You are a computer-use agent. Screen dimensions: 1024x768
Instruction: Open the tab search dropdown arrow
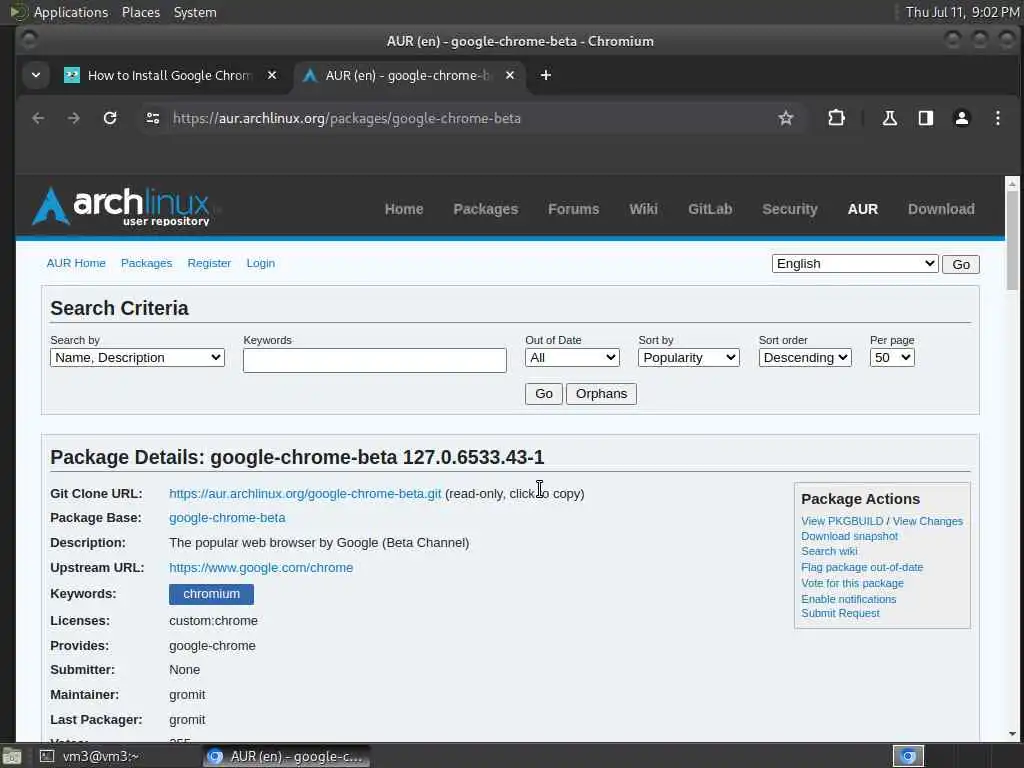point(36,75)
